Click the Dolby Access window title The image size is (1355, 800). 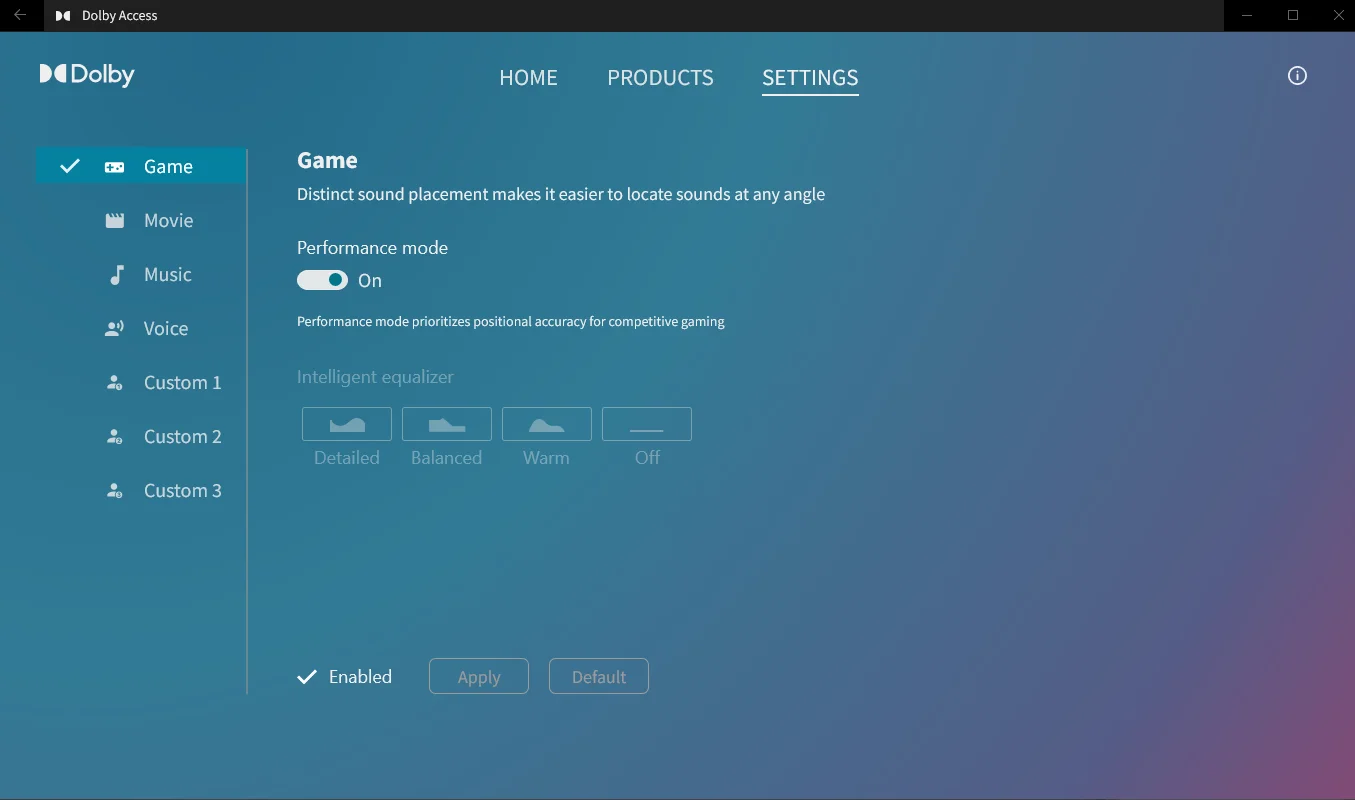[x=119, y=15]
